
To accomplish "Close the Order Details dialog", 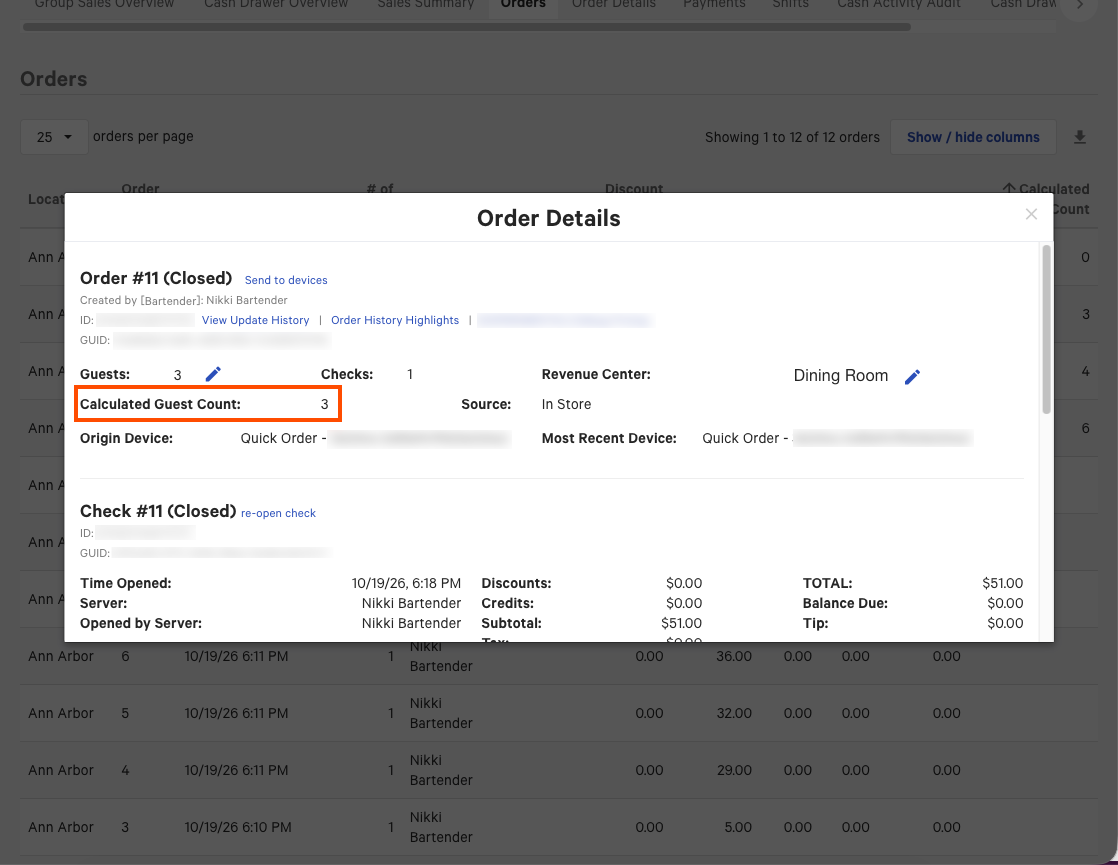I will coord(1031,214).
